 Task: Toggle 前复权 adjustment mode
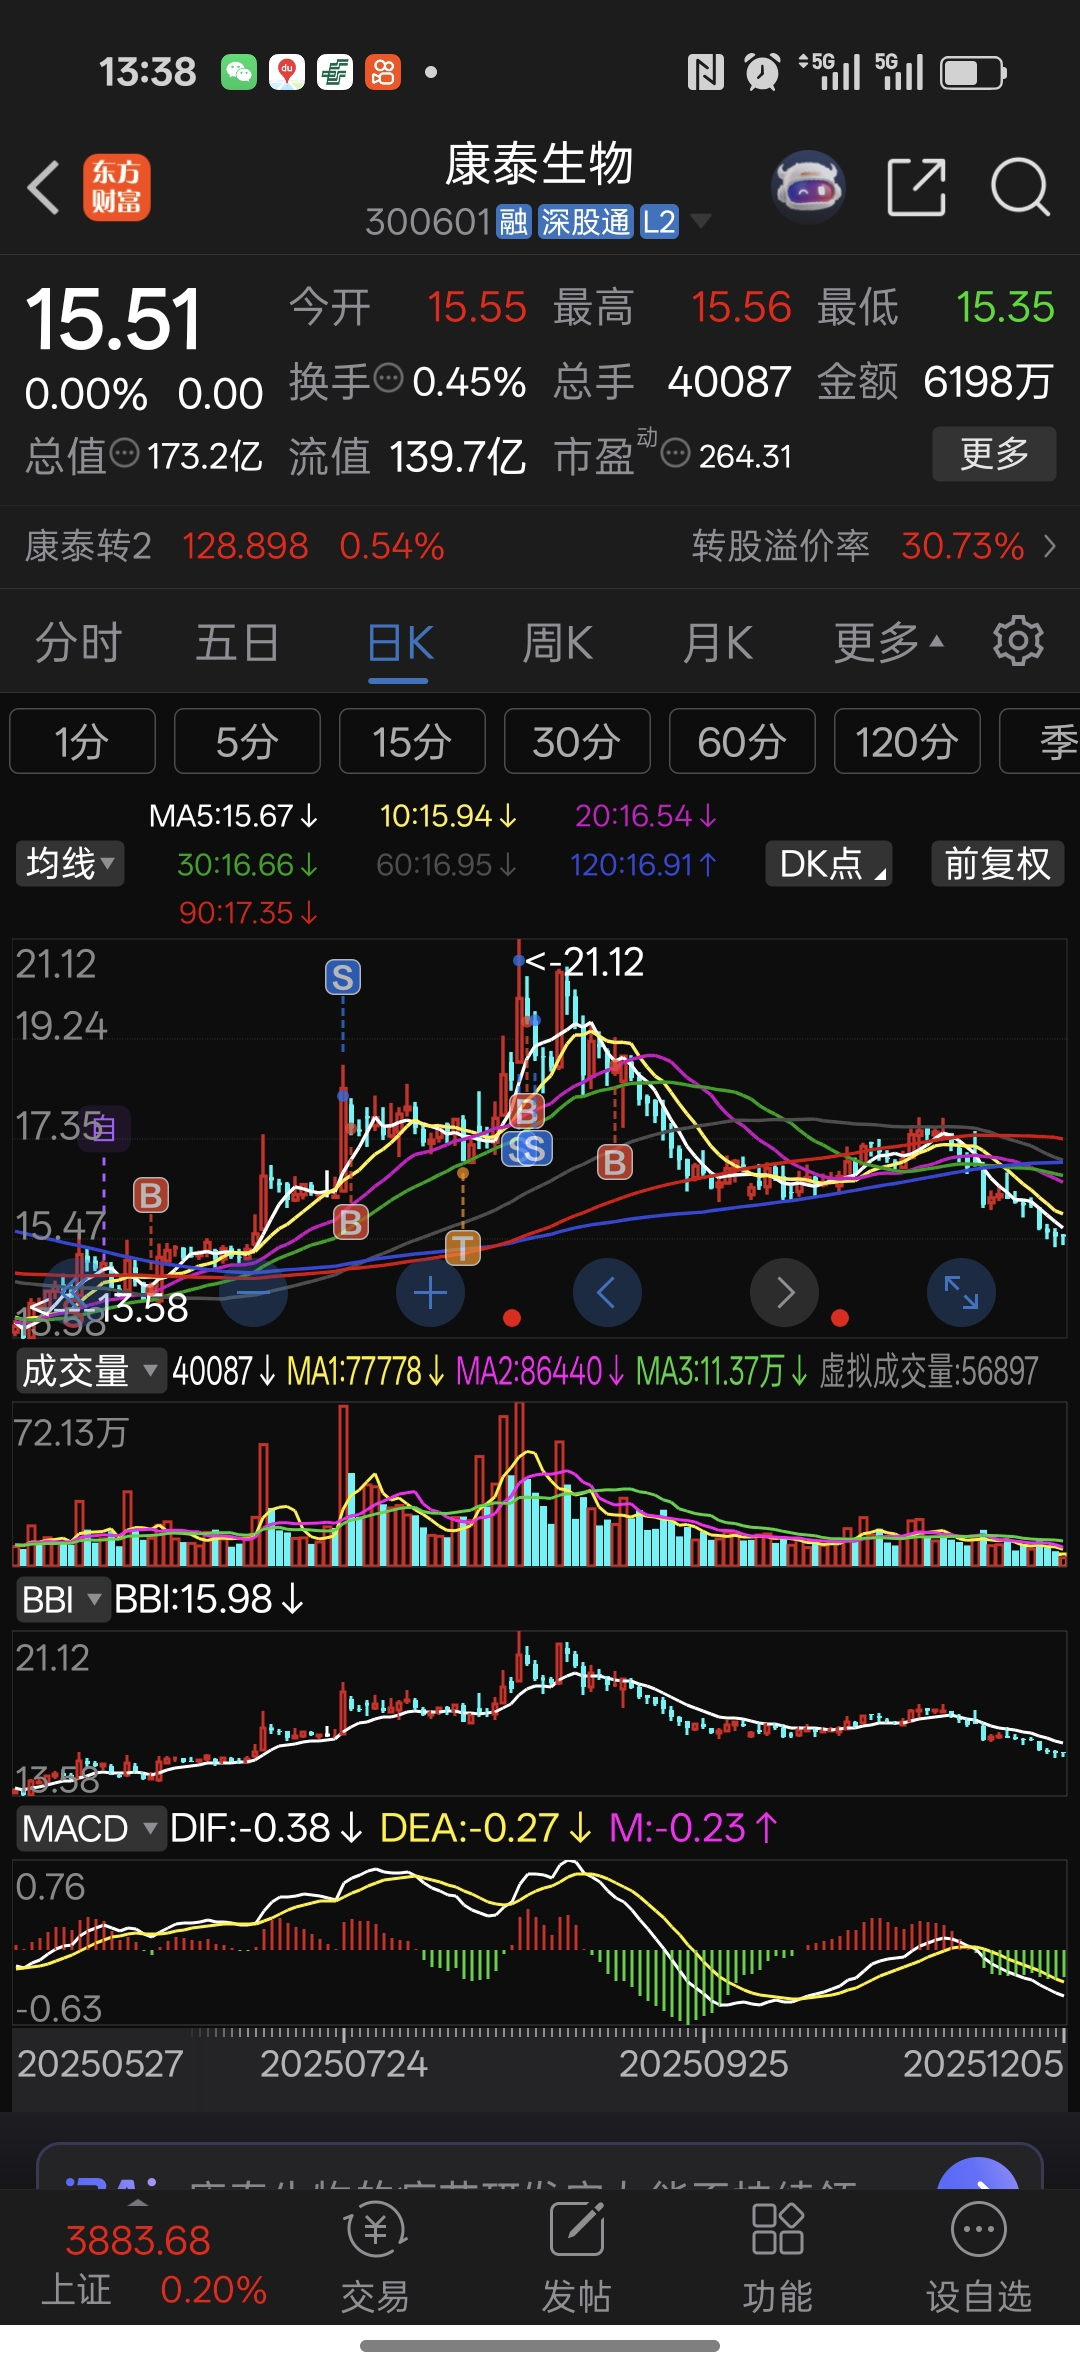[x=997, y=863]
